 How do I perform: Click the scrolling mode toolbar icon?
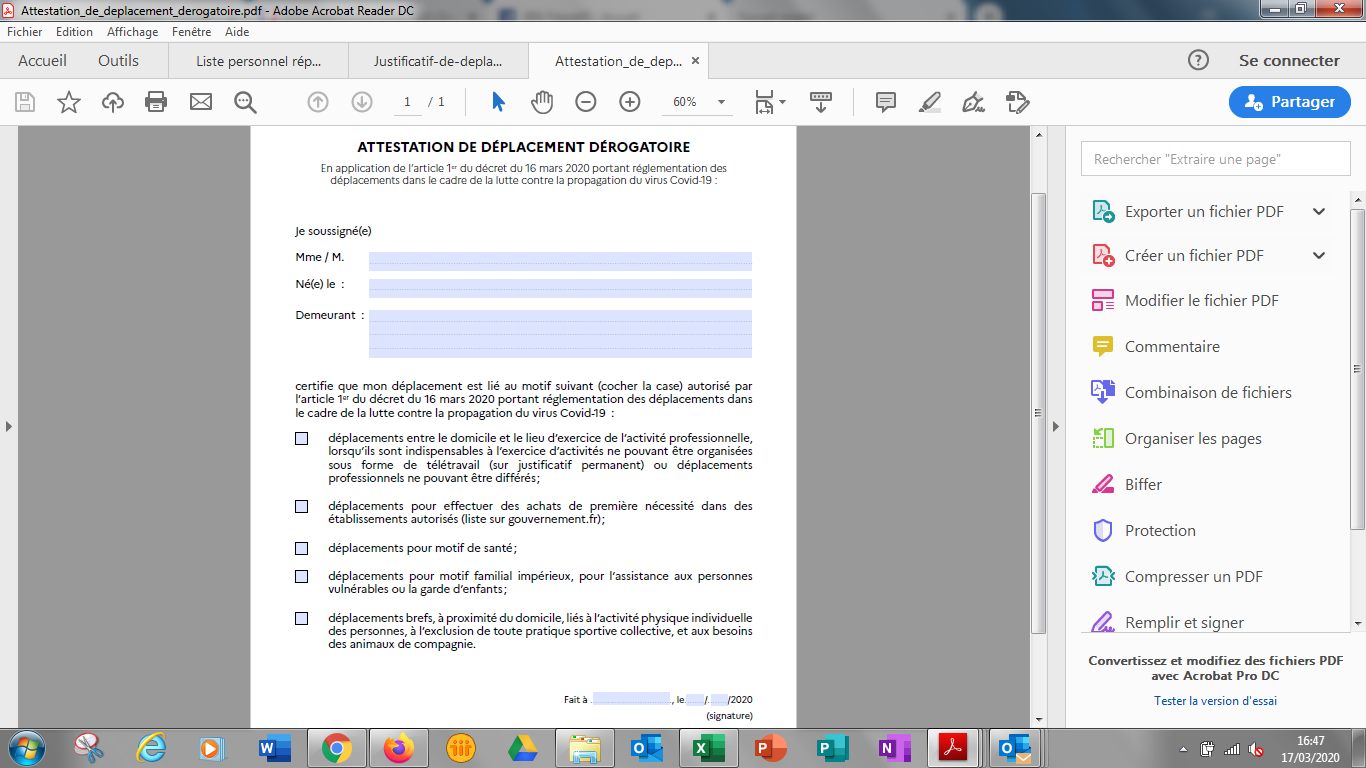(821, 102)
